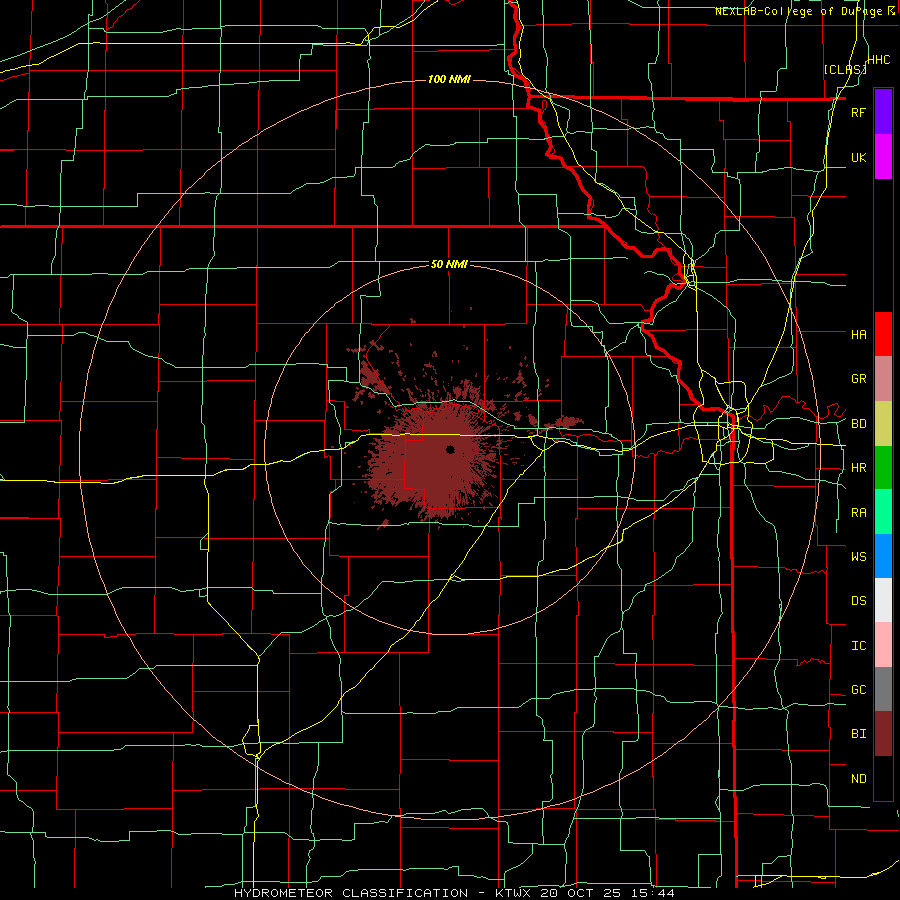This screenshot has width=900, height=900.
Task: Select the GC gray legend swatch
Action: pos(883,689)
